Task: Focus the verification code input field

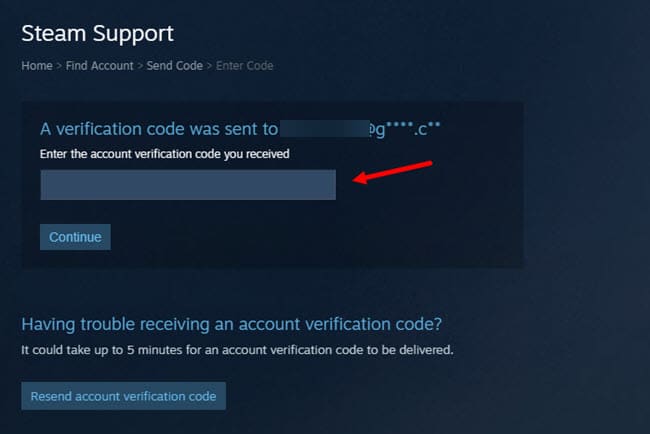Action: click(188, 185)
